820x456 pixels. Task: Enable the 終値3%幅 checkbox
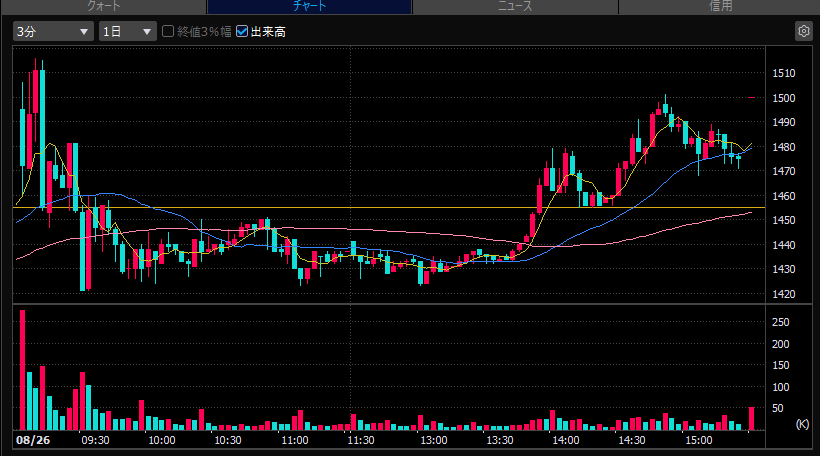(168, 31)
